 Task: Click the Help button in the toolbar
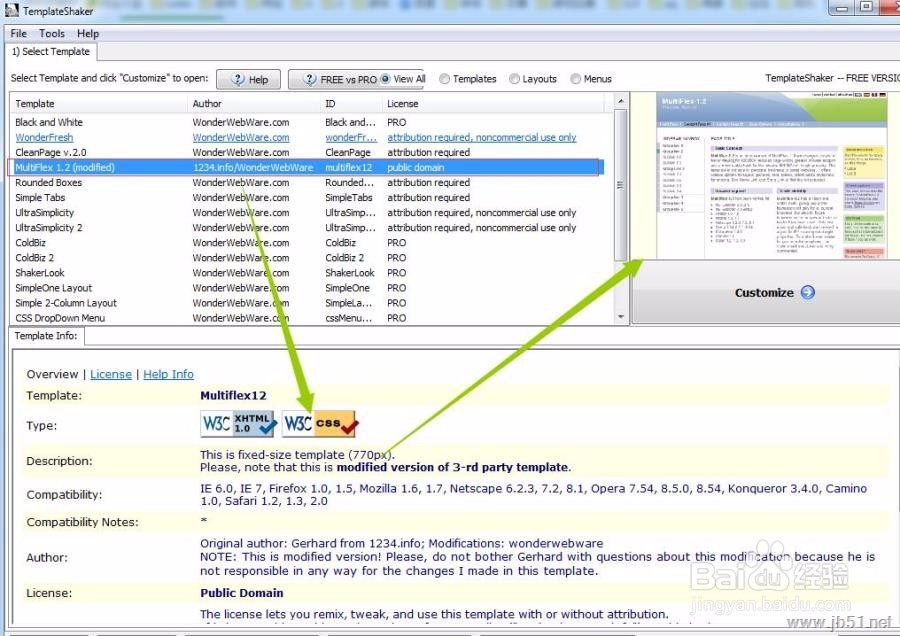(x=249, y=80)
